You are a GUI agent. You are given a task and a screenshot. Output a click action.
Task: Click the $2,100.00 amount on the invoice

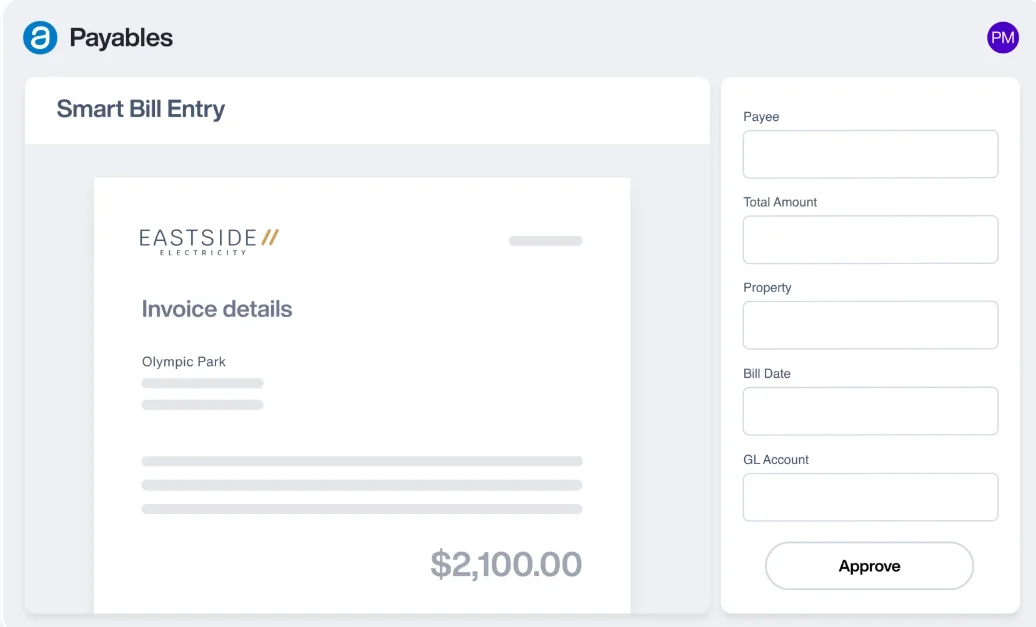tap(507, 564)
